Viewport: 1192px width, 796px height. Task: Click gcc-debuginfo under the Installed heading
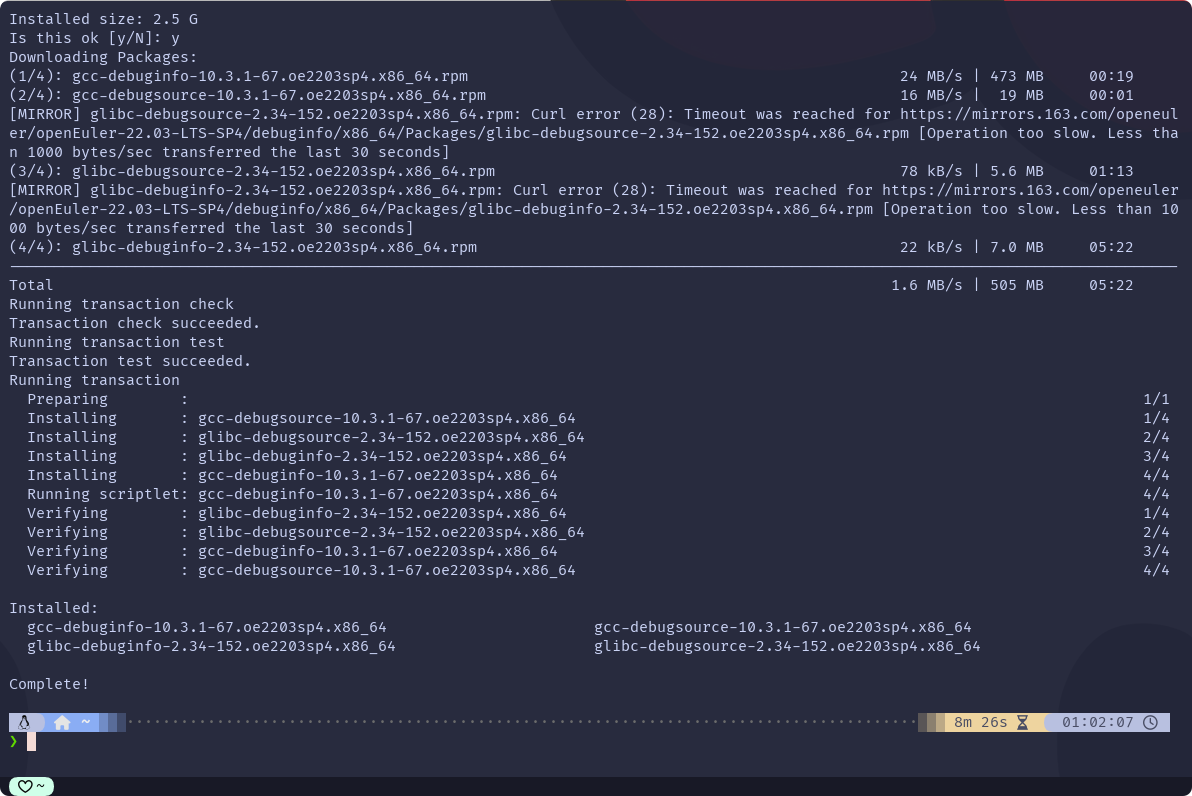(x=207, y=627)
